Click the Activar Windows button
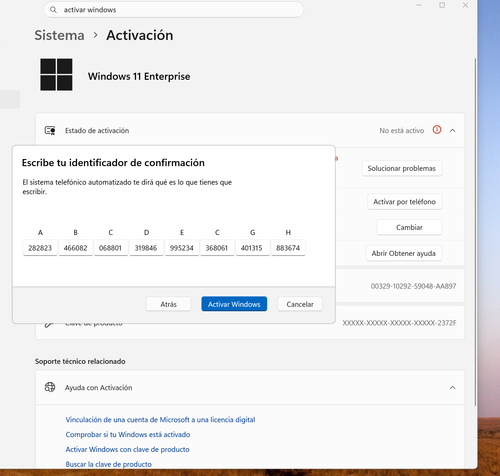 (x=234, y=304)
